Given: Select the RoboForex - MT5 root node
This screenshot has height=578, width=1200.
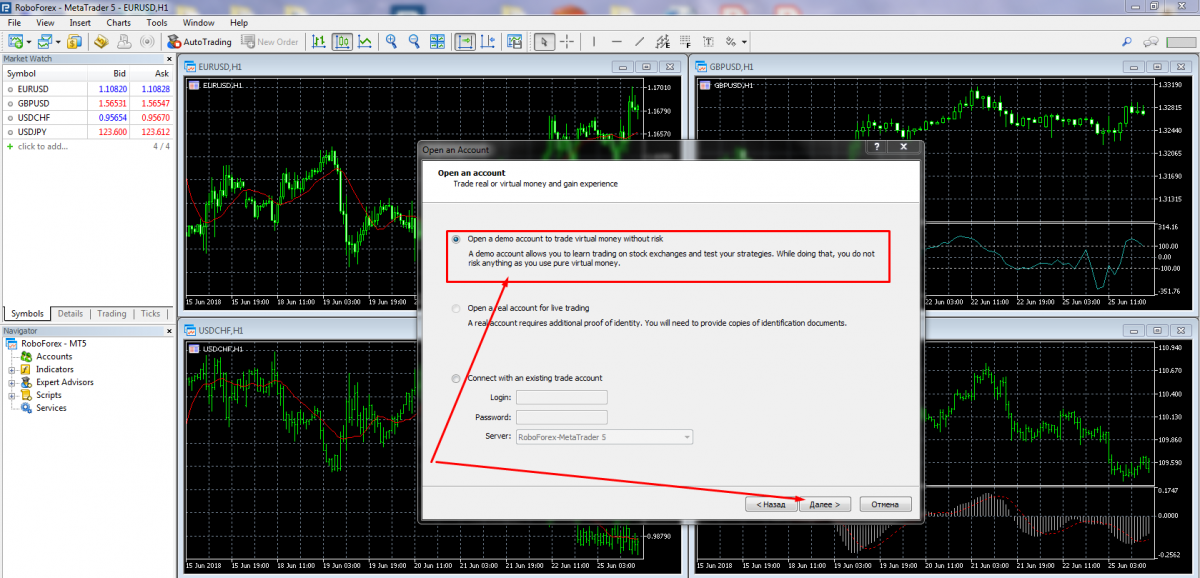Looking at the screenshot, I should click(53, 343).
